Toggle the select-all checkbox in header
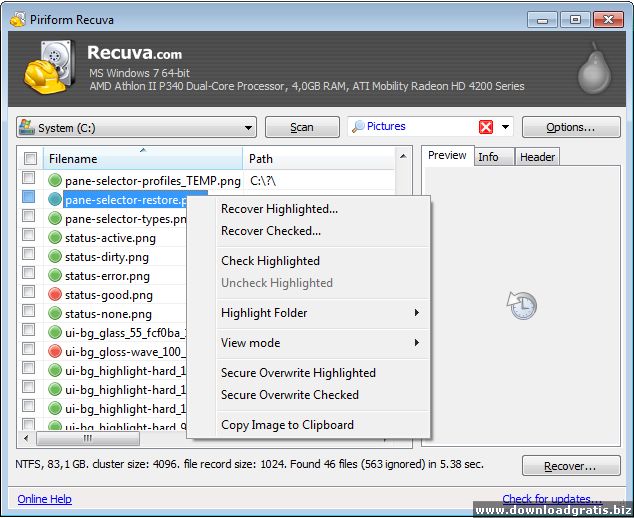 point(30,159)
